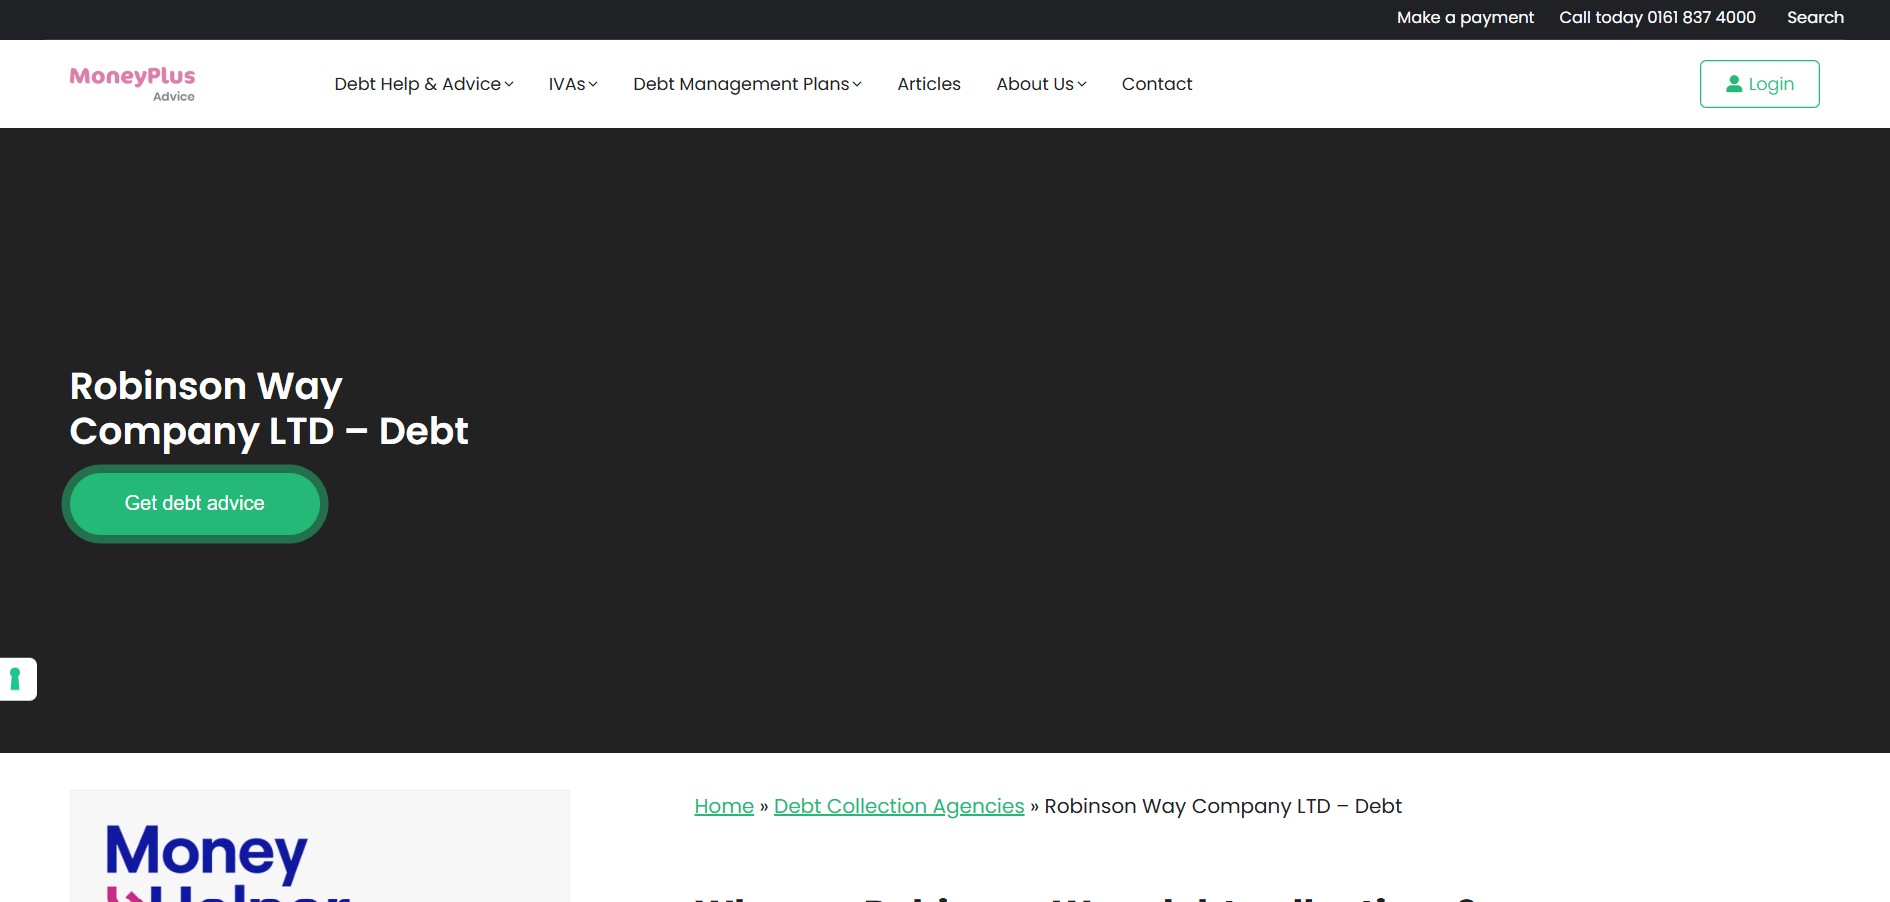Open the green cookie settings keyhole icon

15,679
